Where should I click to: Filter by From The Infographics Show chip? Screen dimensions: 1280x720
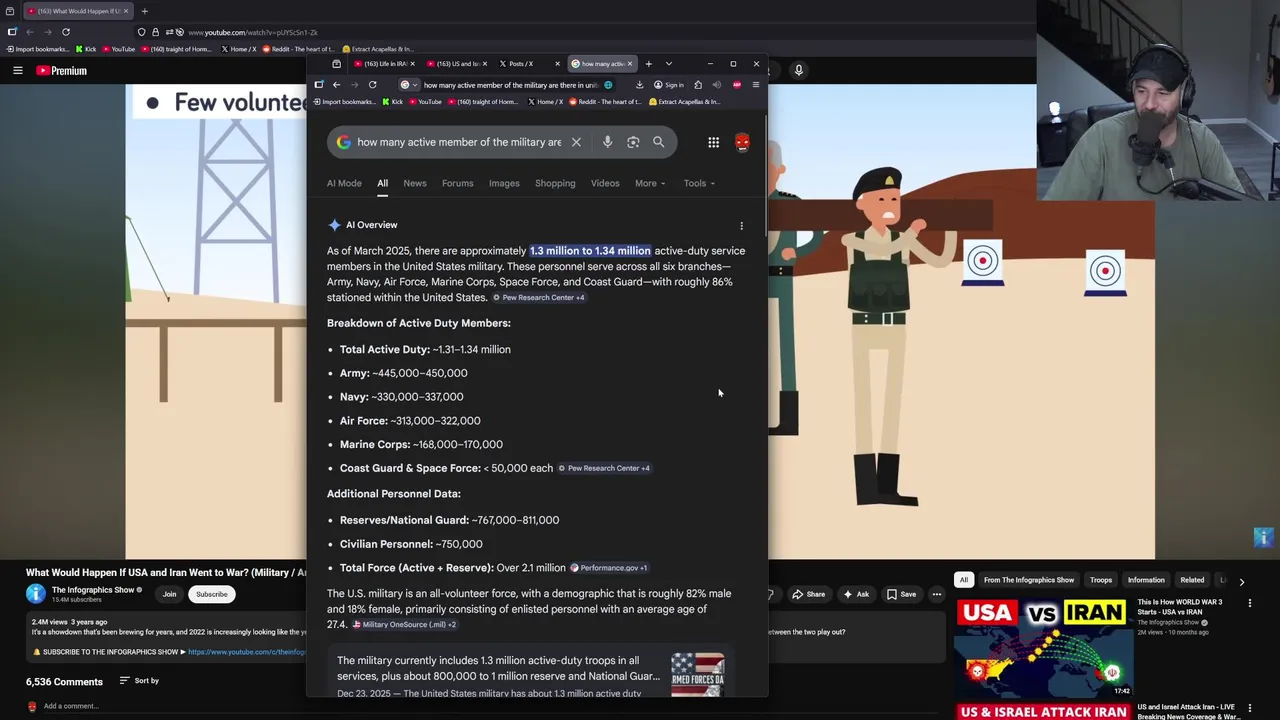[x=1028, y=580]
